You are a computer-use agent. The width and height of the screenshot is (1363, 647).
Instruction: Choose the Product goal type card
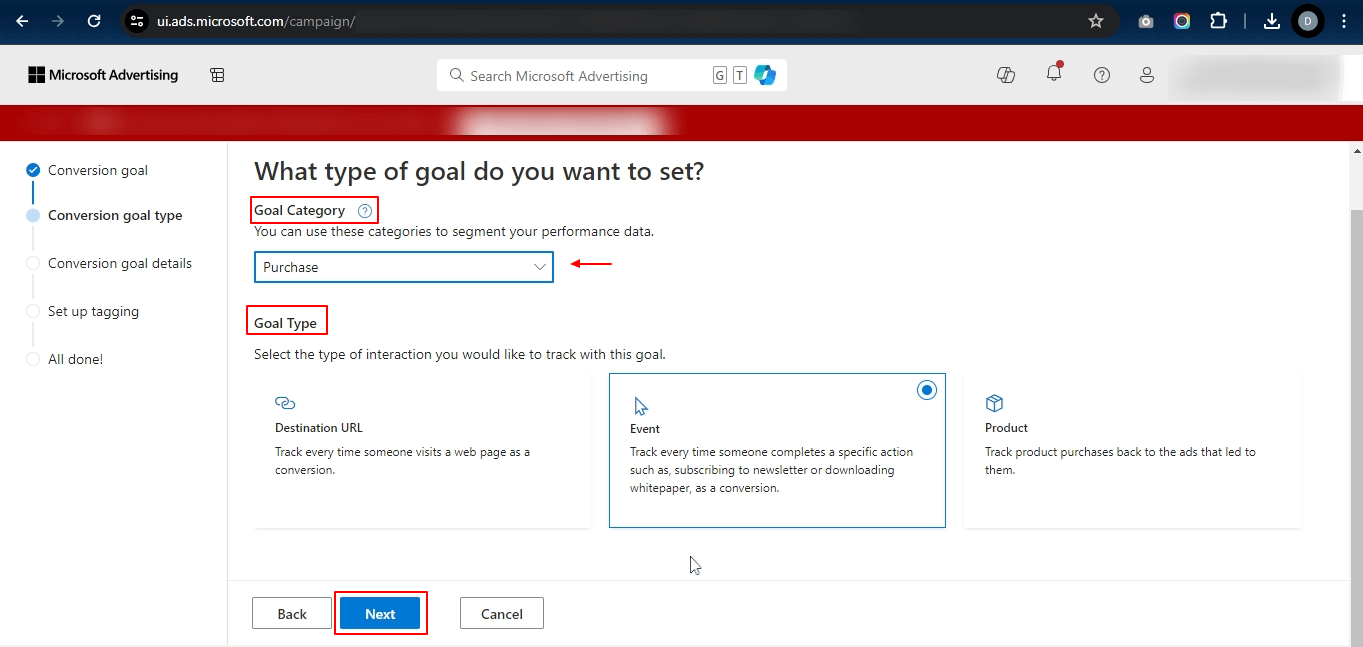[1132, 451]
